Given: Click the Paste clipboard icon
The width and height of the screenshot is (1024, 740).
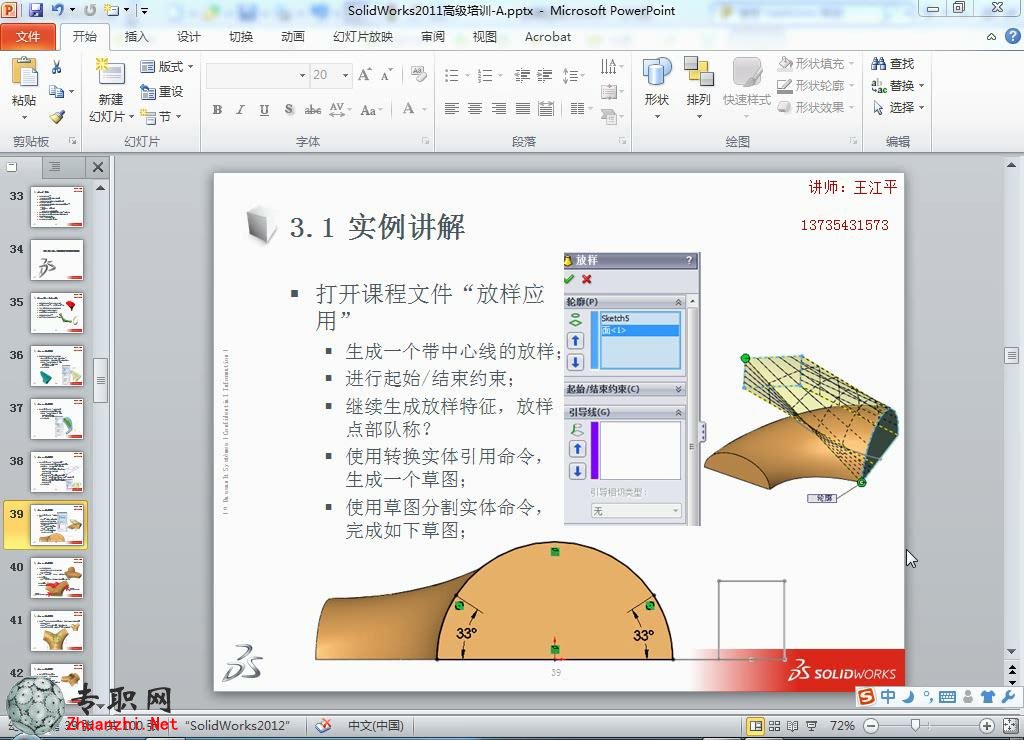Looking at the screenshot, I should tap(24, 72).
